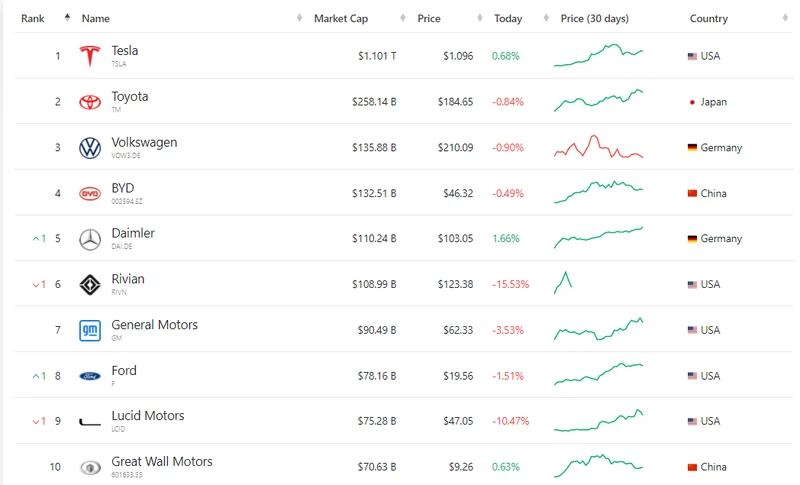Select BYD ticker 002594.SZ
This screenshot has width=800, height=485.
[x=127, y=201]
